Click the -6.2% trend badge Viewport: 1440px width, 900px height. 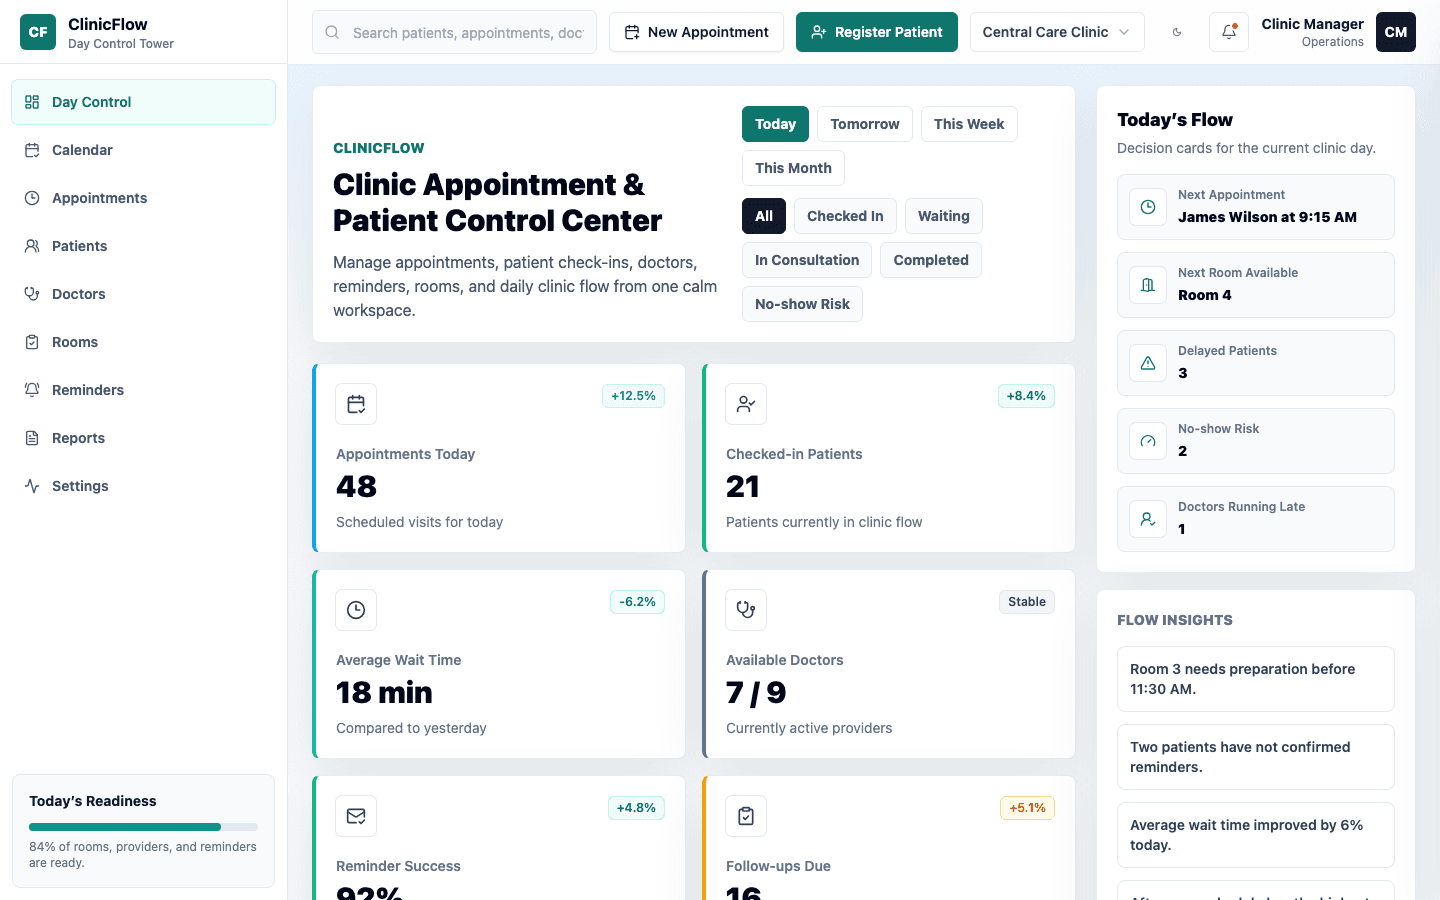click(638, 602)
